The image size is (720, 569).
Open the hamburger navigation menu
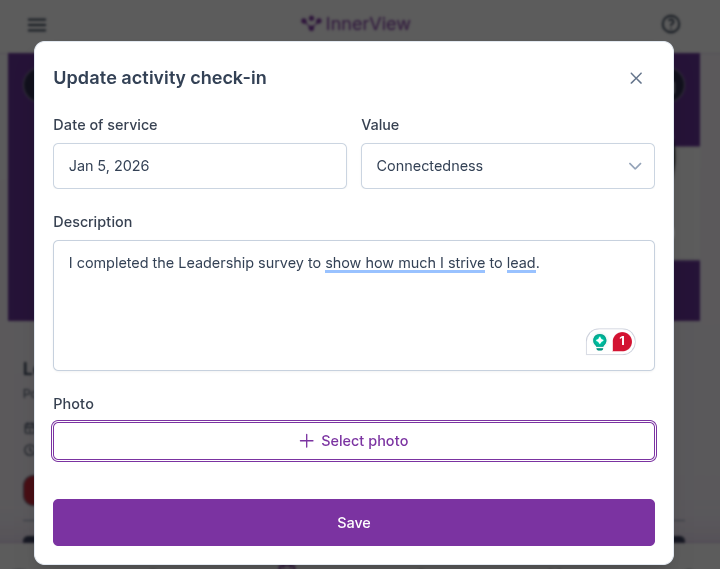click(37, 25)
